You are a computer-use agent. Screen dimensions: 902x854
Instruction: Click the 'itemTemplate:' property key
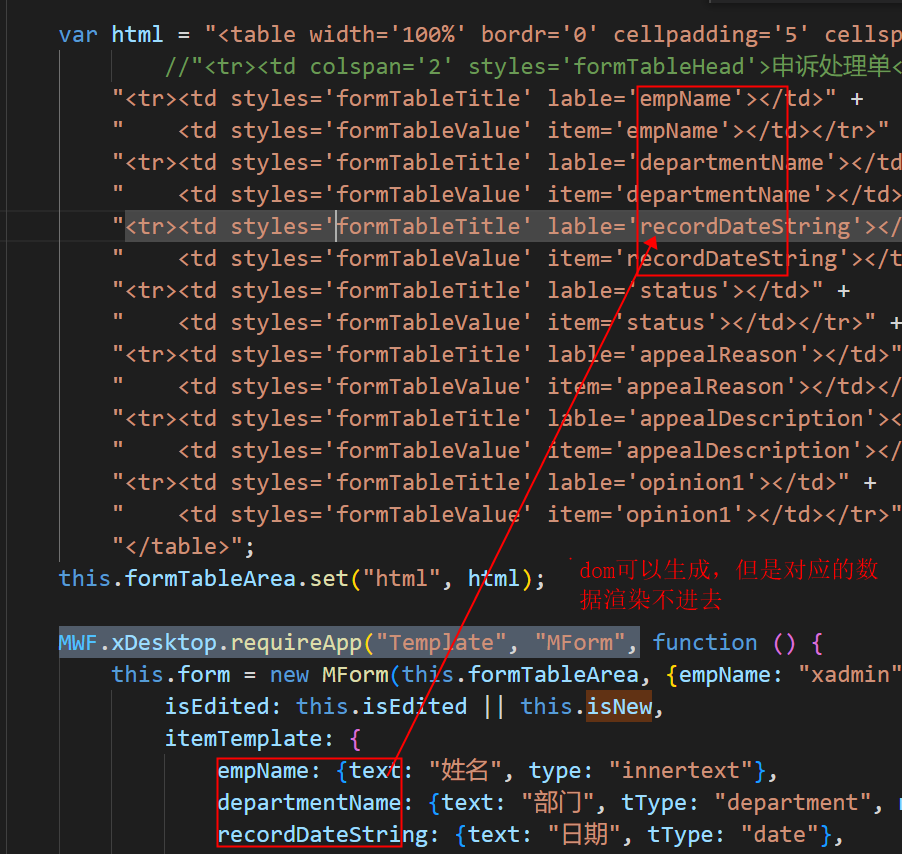tap(249, 738)
